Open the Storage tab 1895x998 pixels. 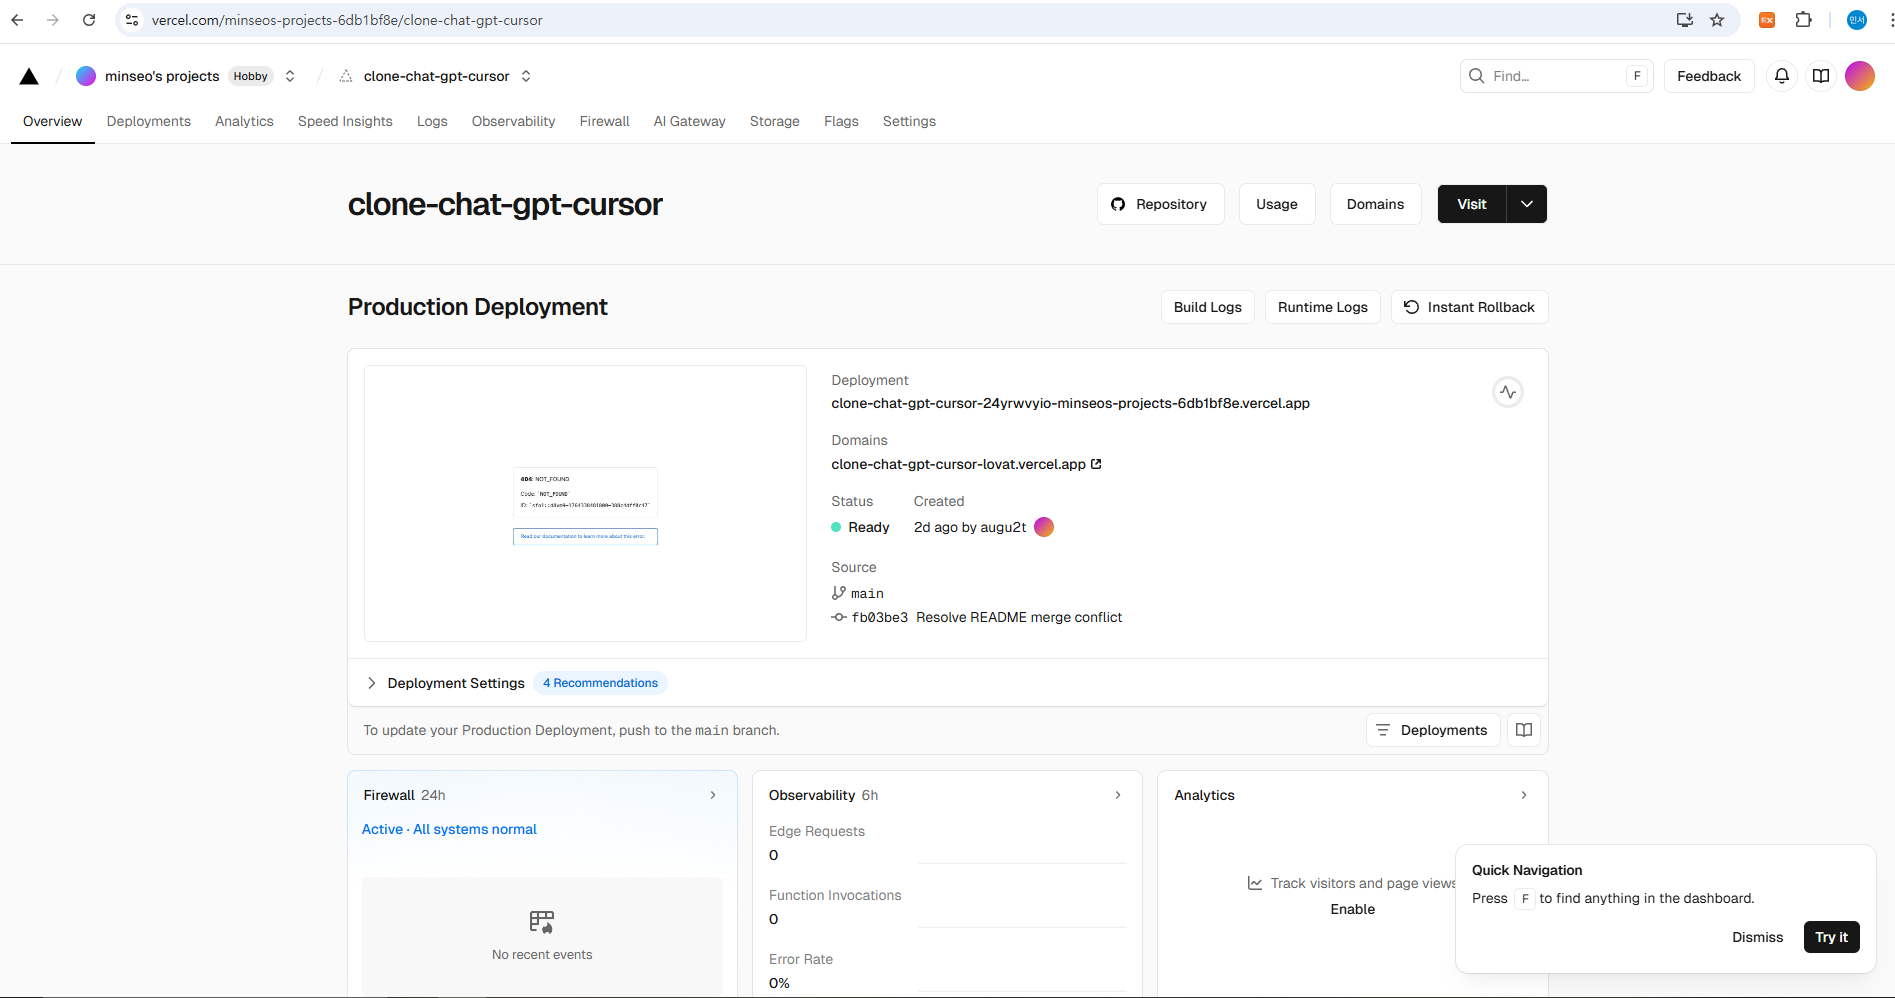pyautogui.click(x=775, y=121)
